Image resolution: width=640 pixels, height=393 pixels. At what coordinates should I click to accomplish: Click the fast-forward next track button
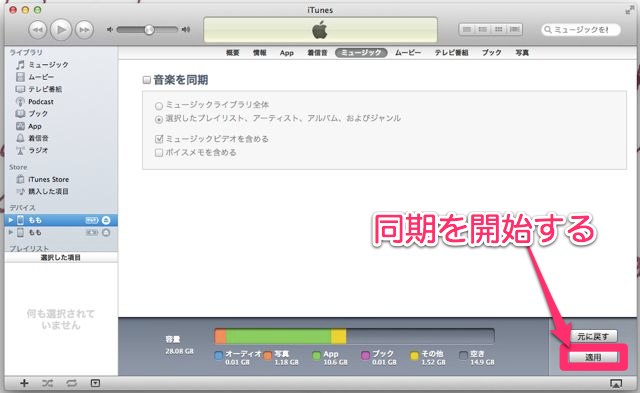click(84, 30)
